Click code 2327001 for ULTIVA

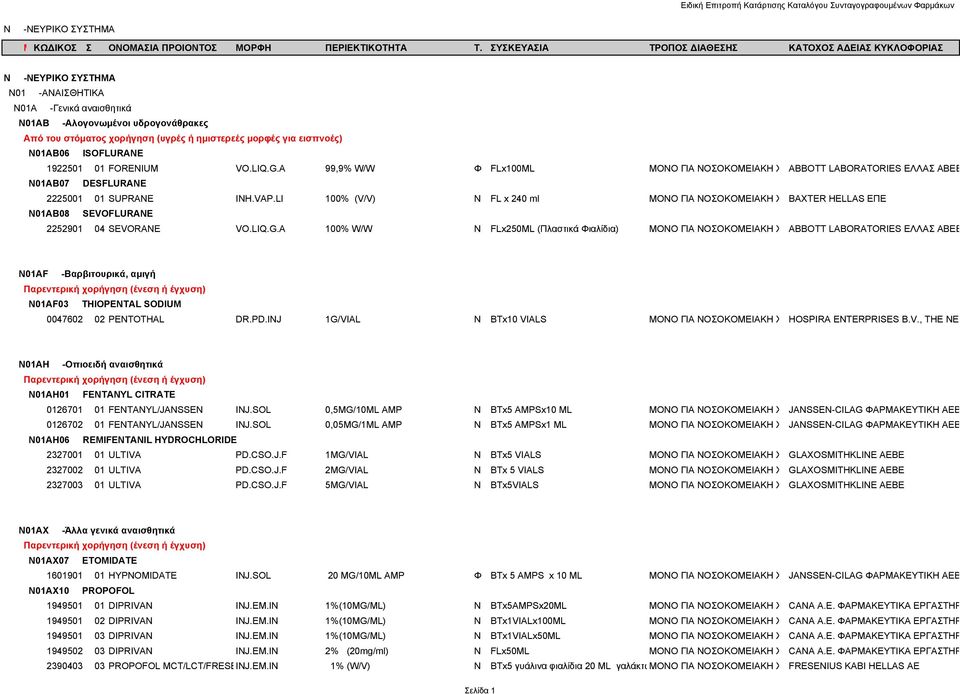(64, 455)
